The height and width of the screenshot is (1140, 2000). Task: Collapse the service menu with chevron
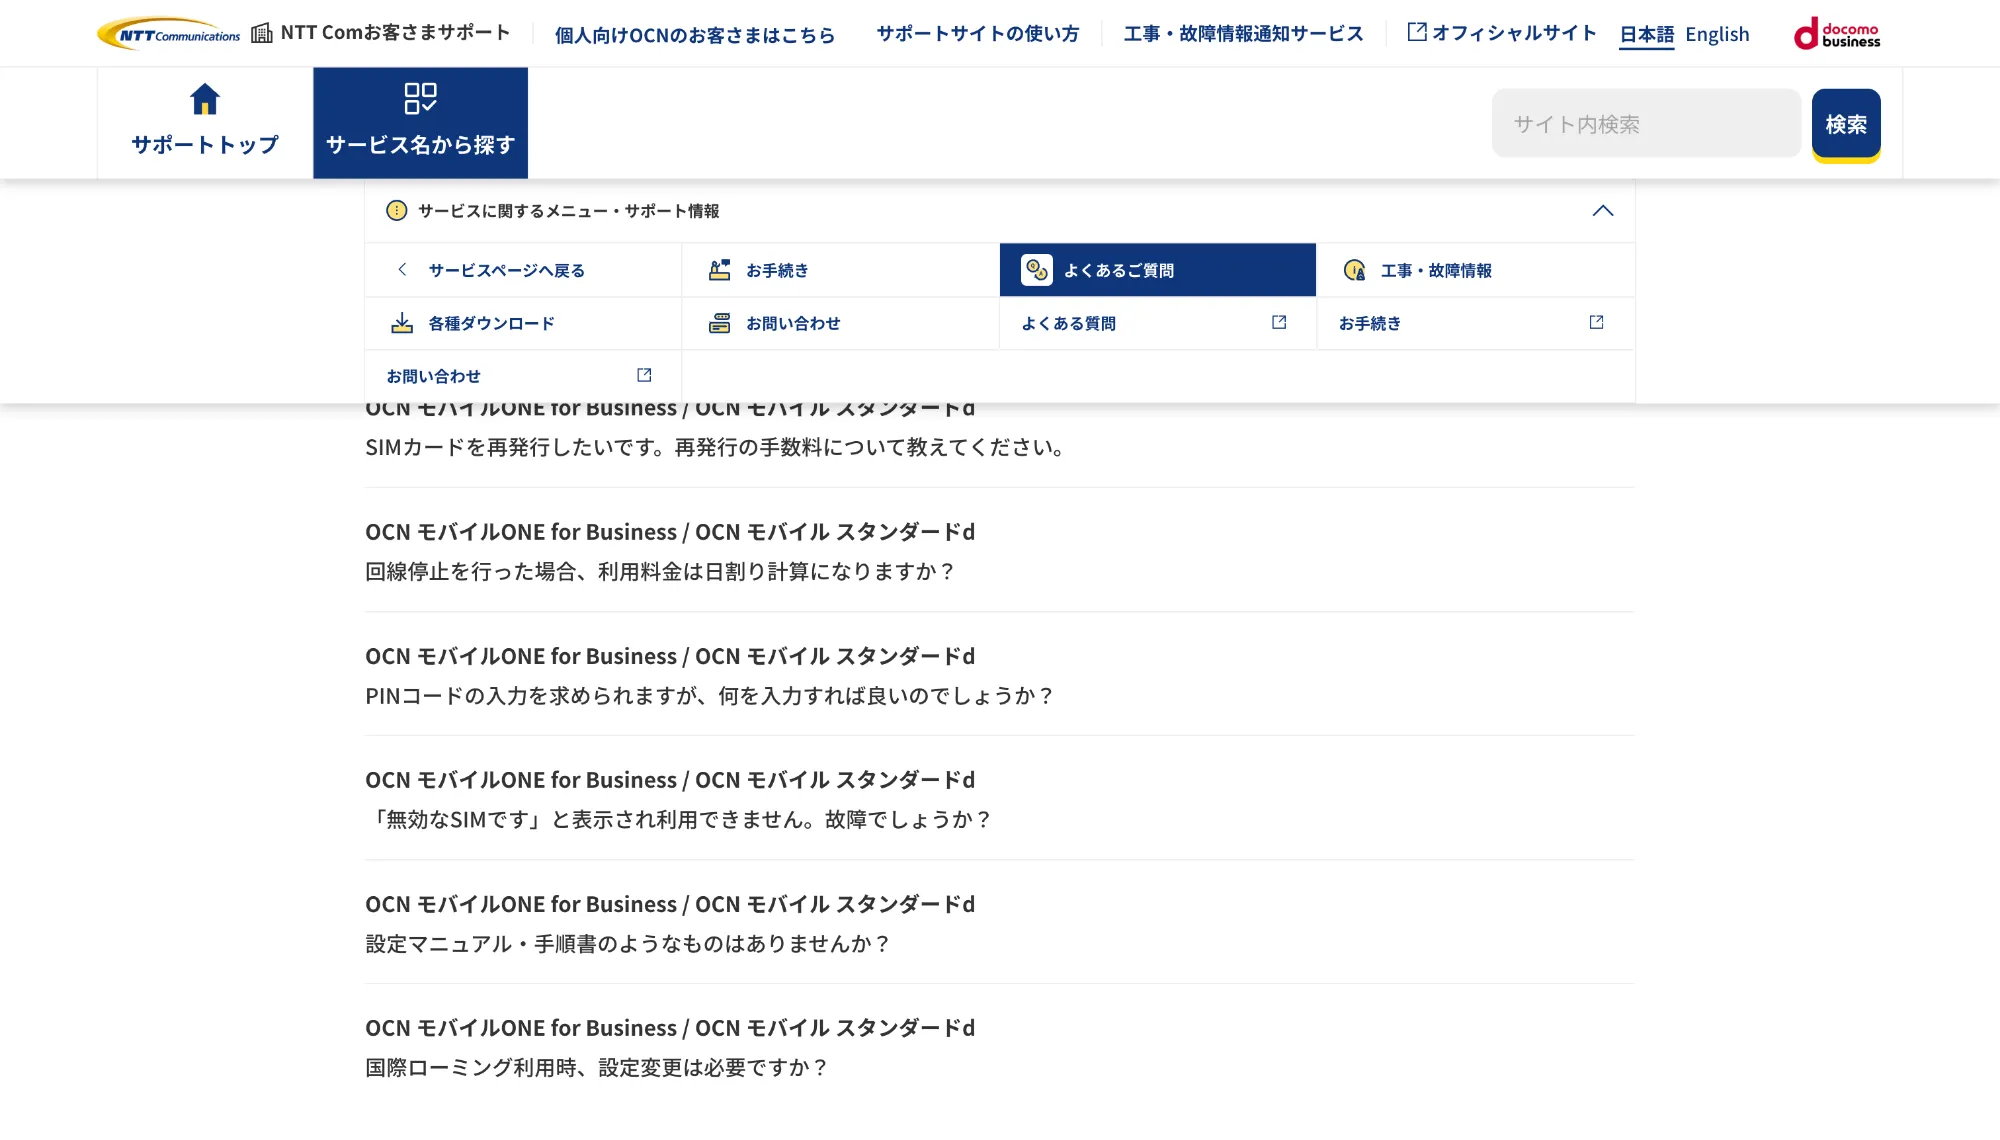click(1602, 211)
